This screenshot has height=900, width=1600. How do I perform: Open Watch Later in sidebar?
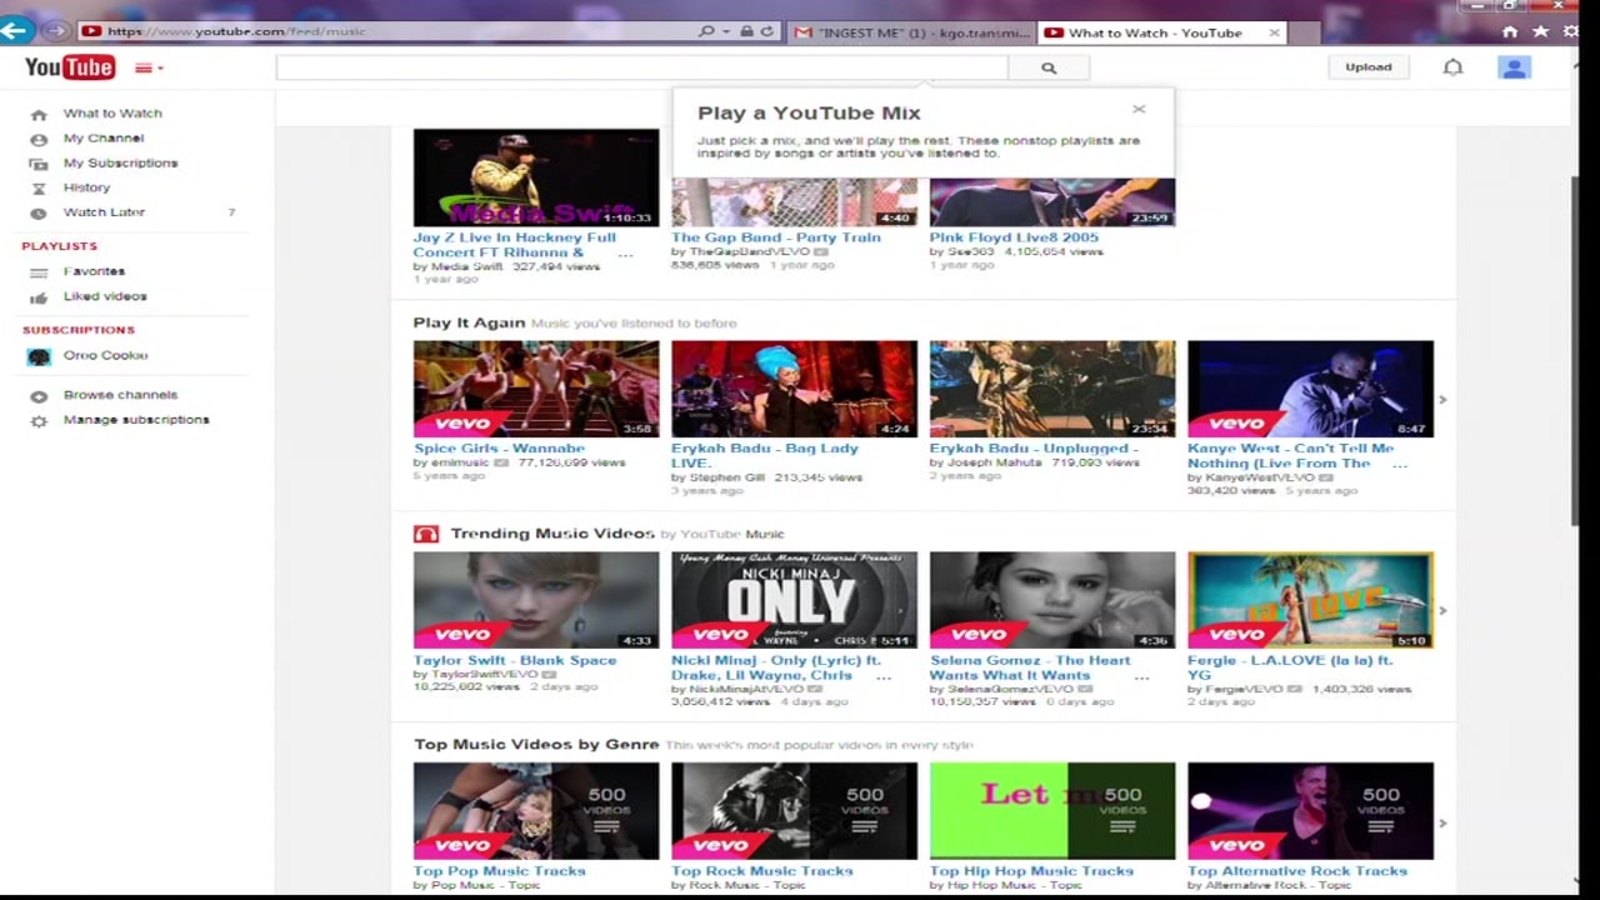click(104, 212)
